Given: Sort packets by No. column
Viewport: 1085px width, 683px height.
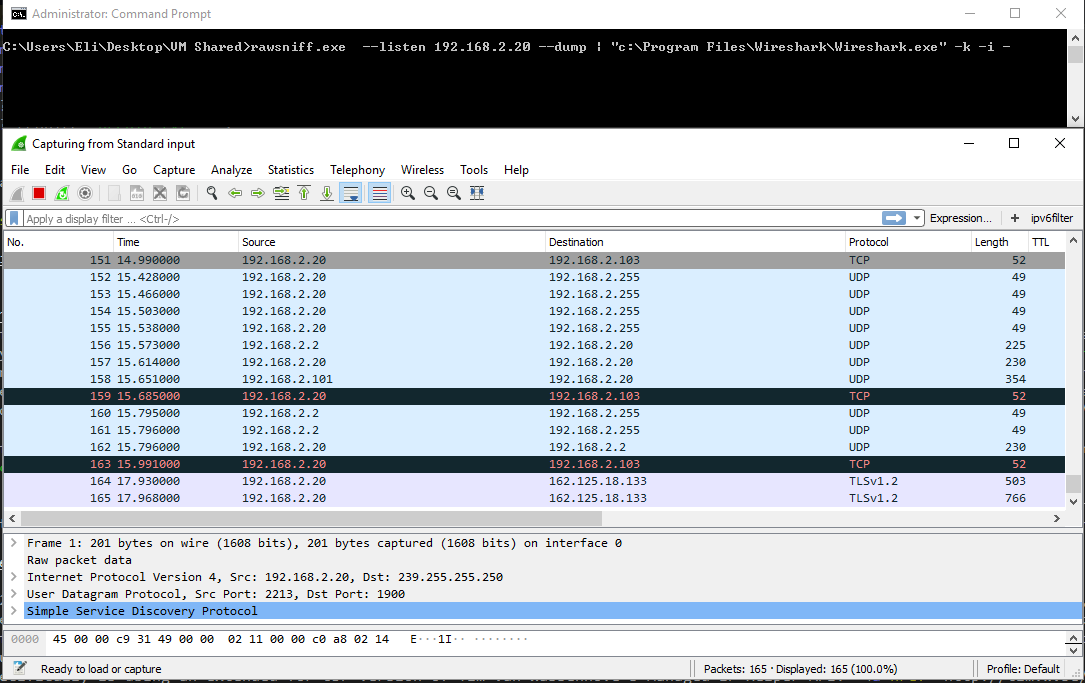Looking at the screenshot, I should pyautogui.click(x=59, y=242).
